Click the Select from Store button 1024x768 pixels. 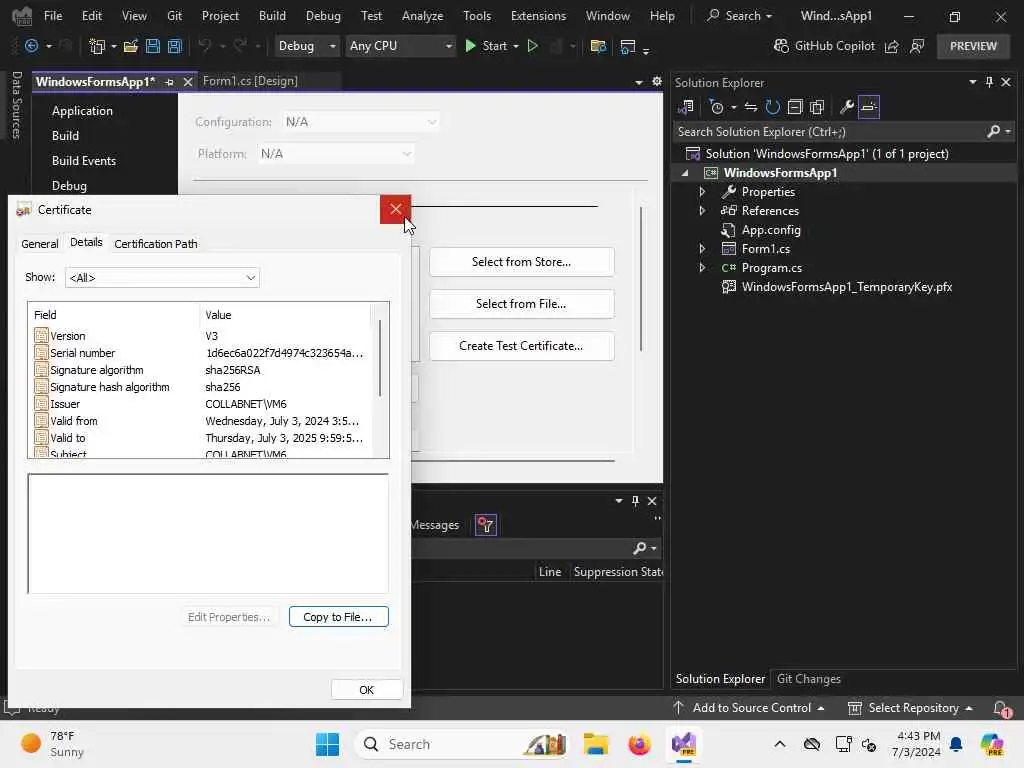coord(521,262)
